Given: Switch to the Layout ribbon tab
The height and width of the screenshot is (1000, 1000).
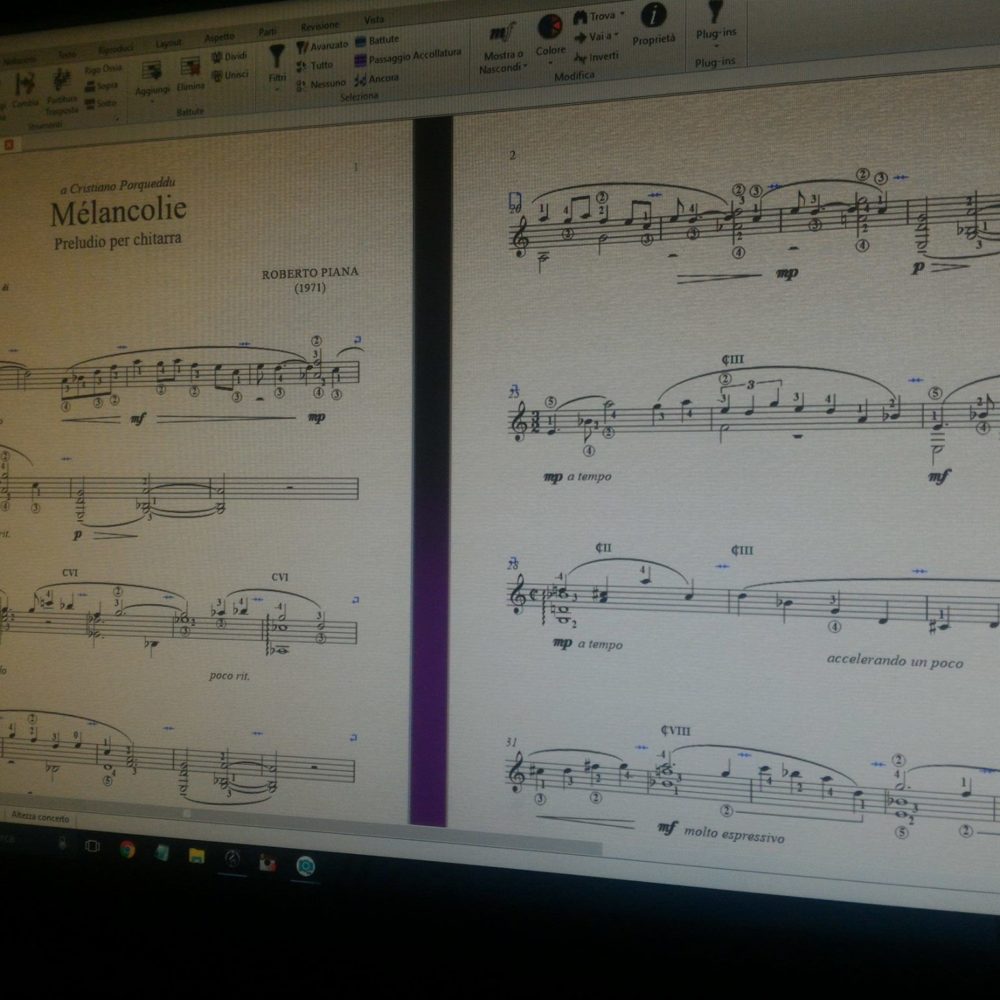Looking at the screenshot, I should click(x=168, y=43).
